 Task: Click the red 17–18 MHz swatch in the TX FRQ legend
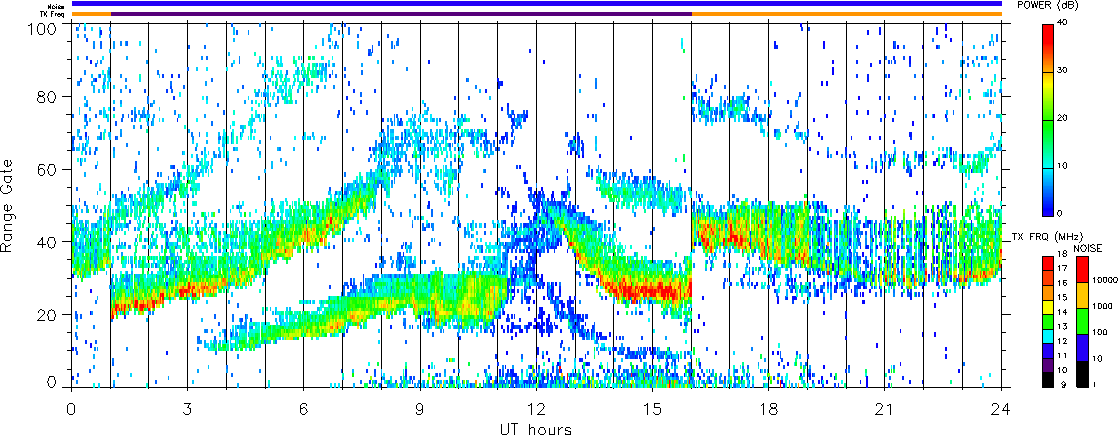click(1049, 261)
